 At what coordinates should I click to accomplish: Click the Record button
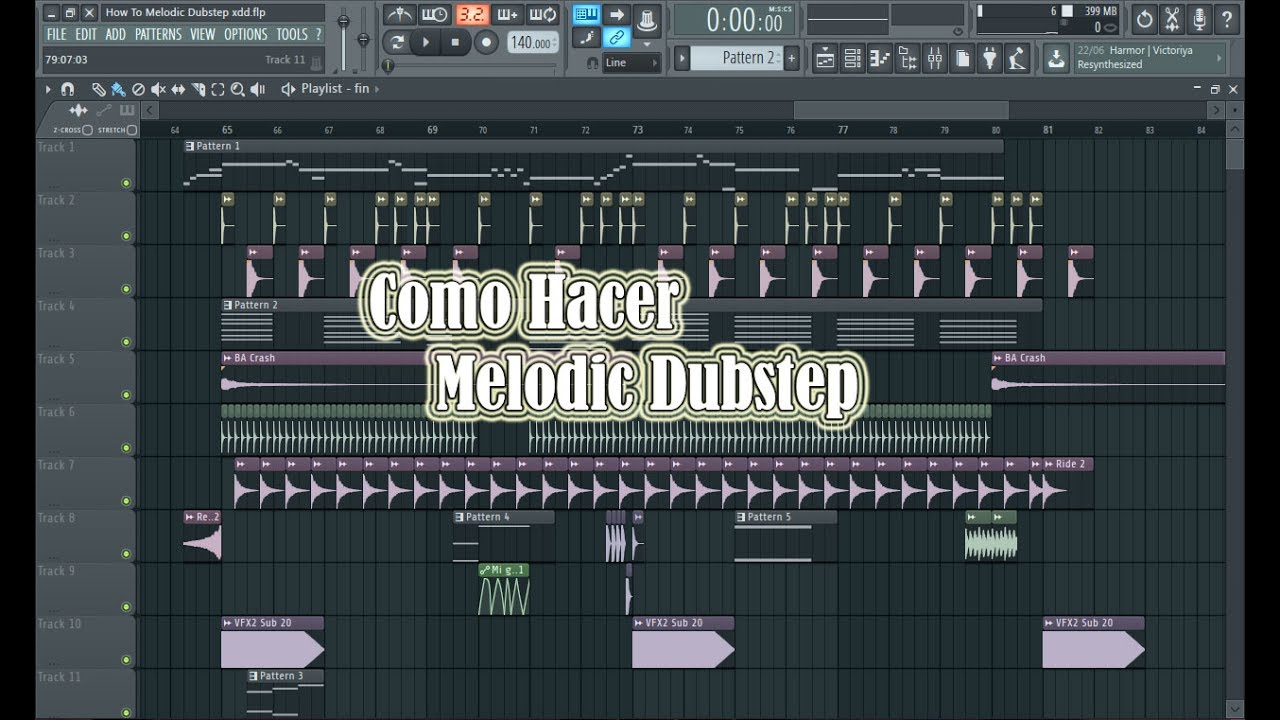point(486,42)
